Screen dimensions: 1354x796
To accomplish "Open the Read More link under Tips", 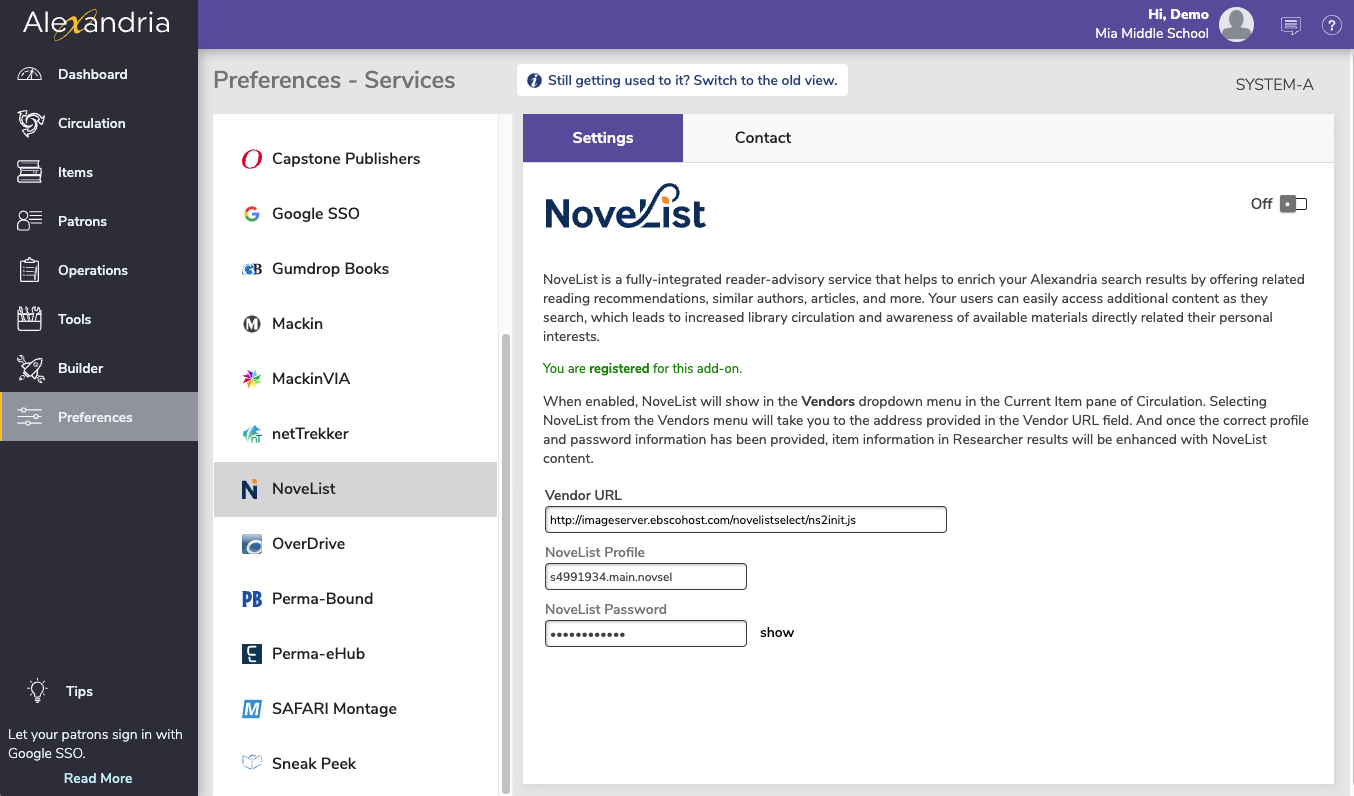I will pyautogui.click(x=98, y=778).
